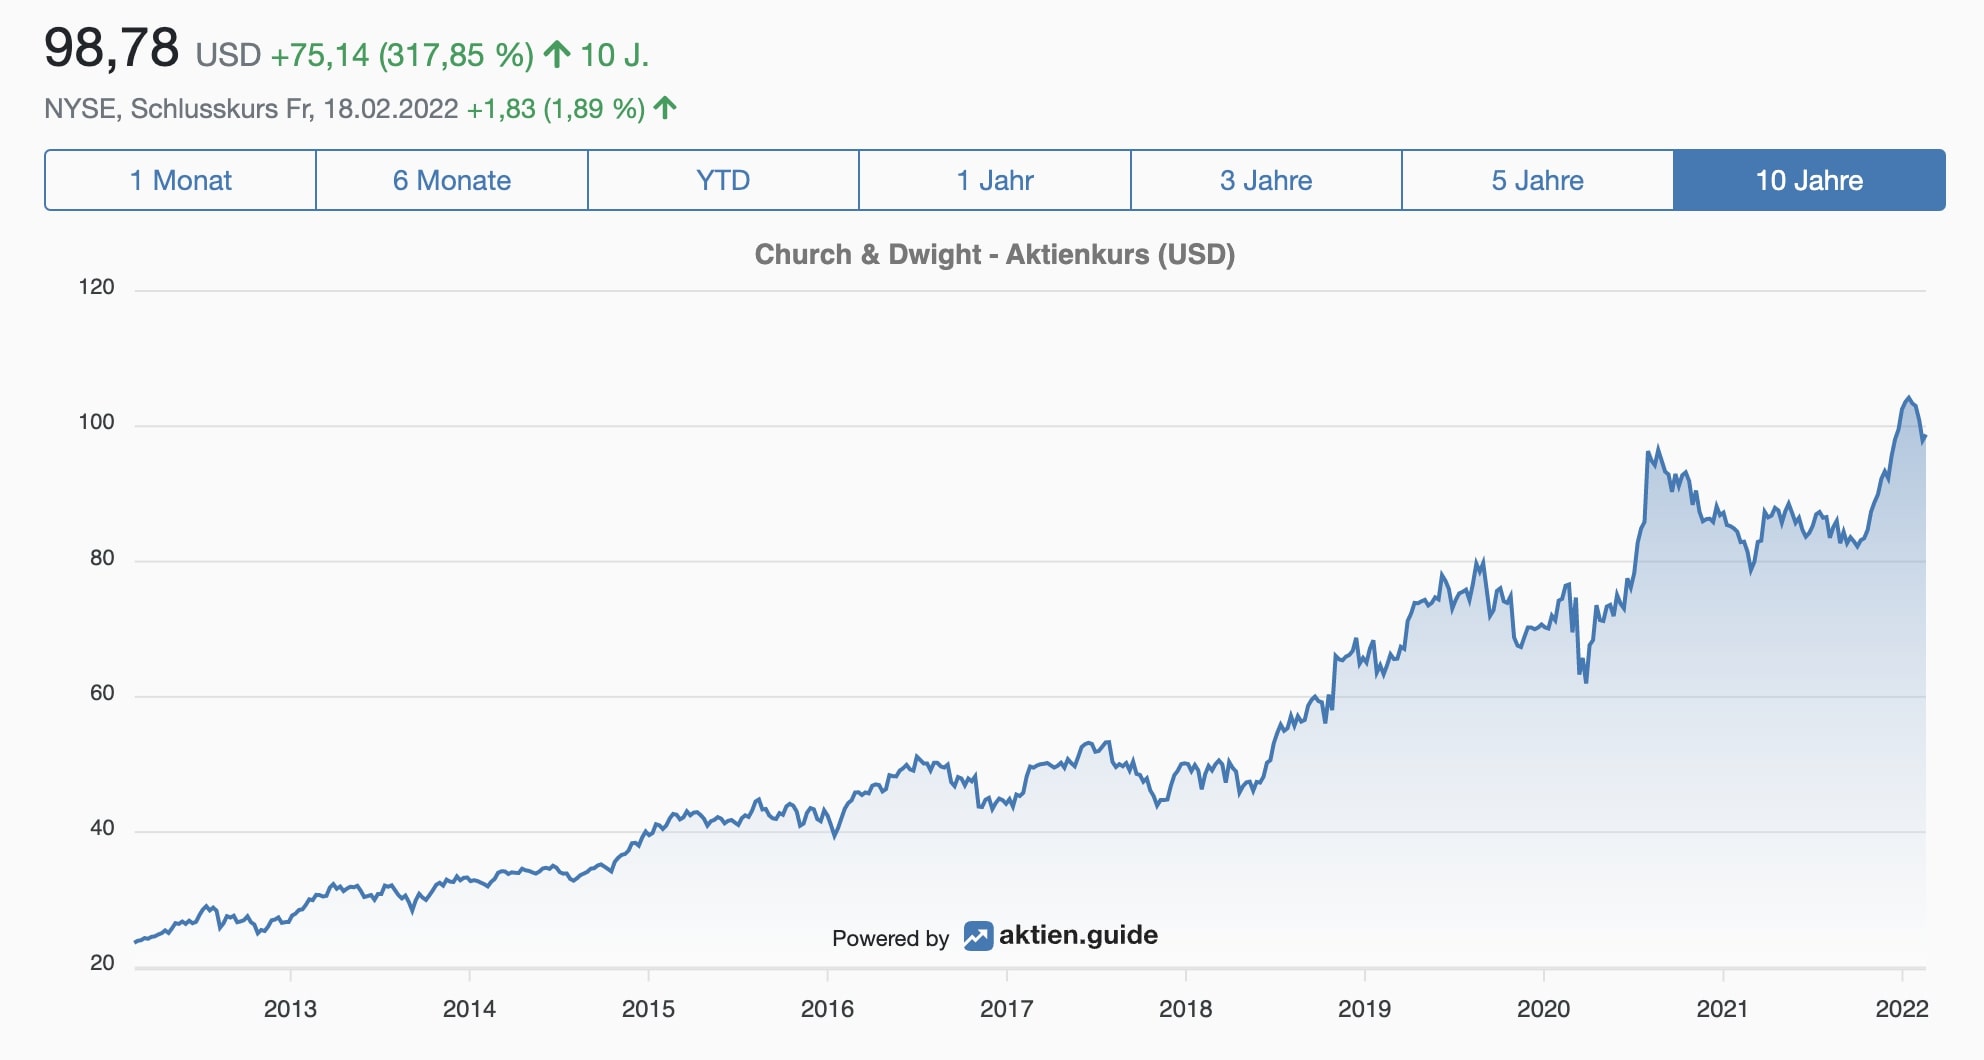This screenshot has height=1060, width=1984.
Task: Click the chart title Church & Dwight
Action: [995, 254]
